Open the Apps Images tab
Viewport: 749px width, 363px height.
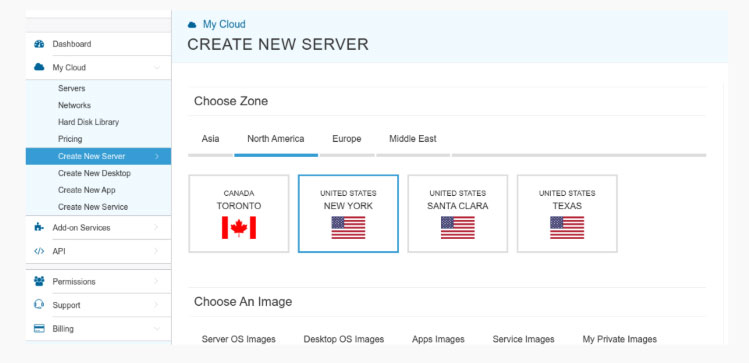[x=438, y=339]
